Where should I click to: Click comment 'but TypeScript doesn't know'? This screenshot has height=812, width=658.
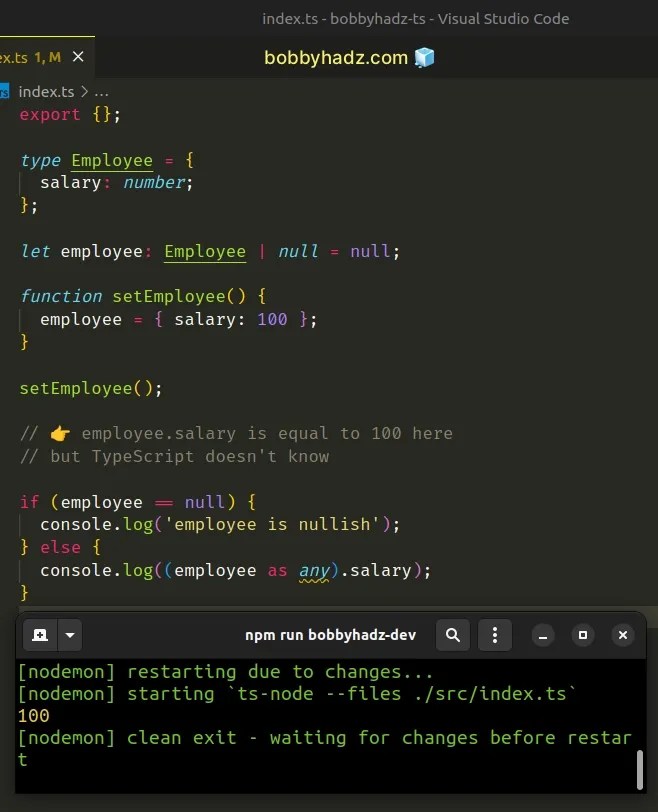click(189, 457)
